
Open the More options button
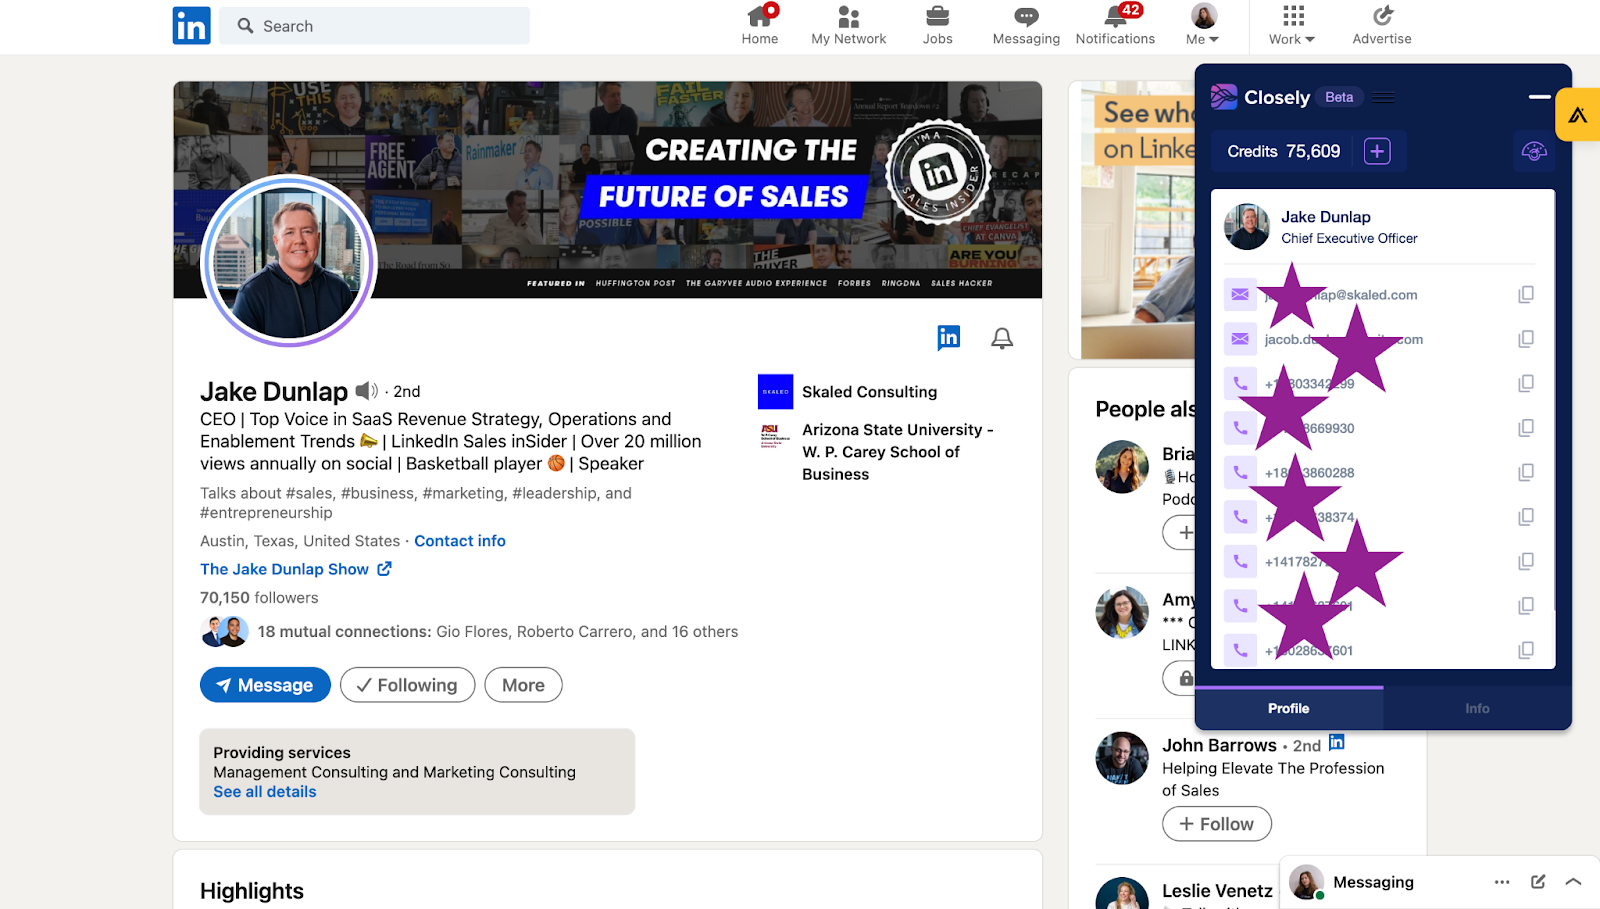(523, 685)
